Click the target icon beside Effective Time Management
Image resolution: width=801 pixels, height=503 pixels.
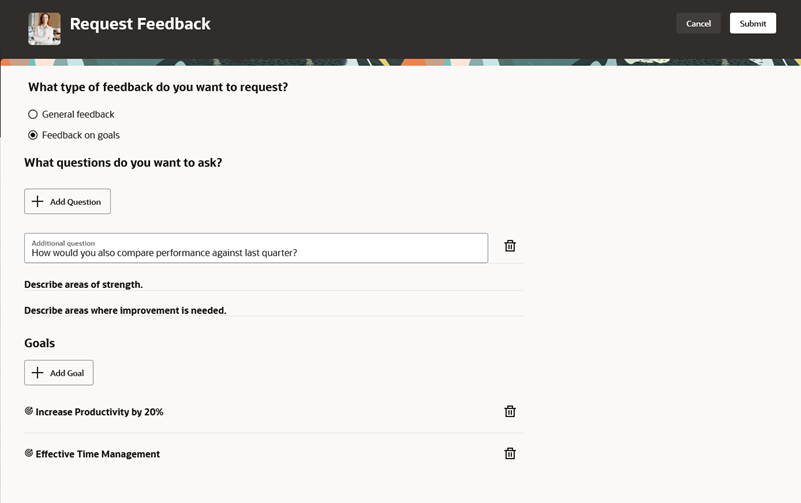pyautogui.click(x=29, y=453)
